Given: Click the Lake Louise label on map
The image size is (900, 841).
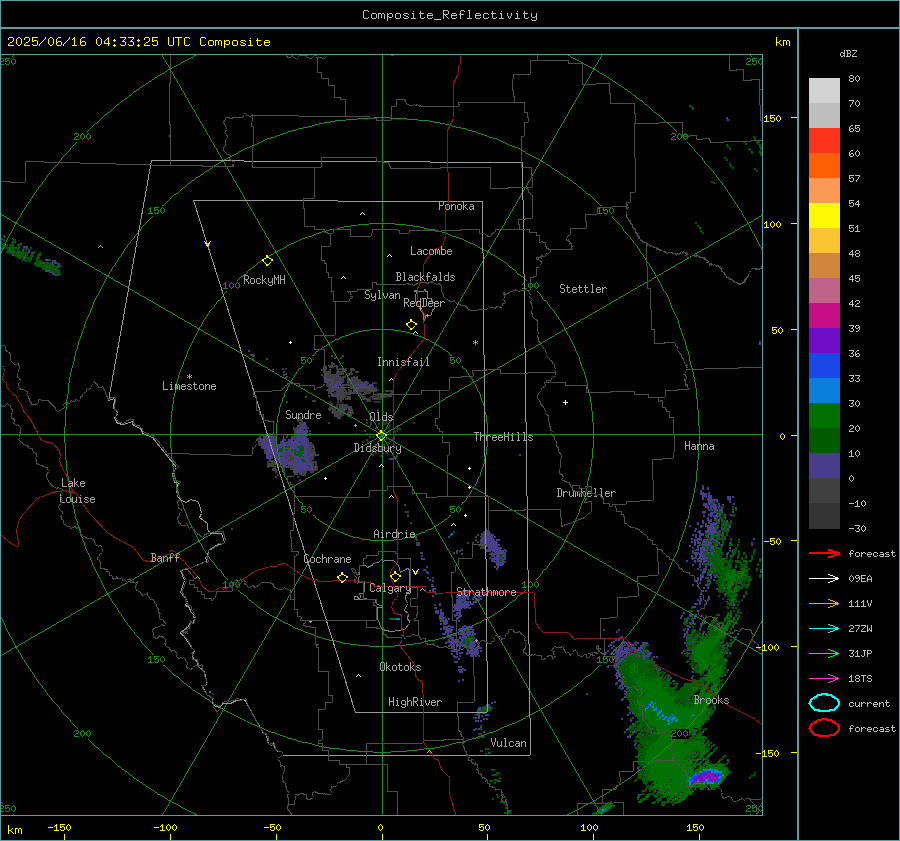Looking at the screenshot, I should [x=77, y=491].
